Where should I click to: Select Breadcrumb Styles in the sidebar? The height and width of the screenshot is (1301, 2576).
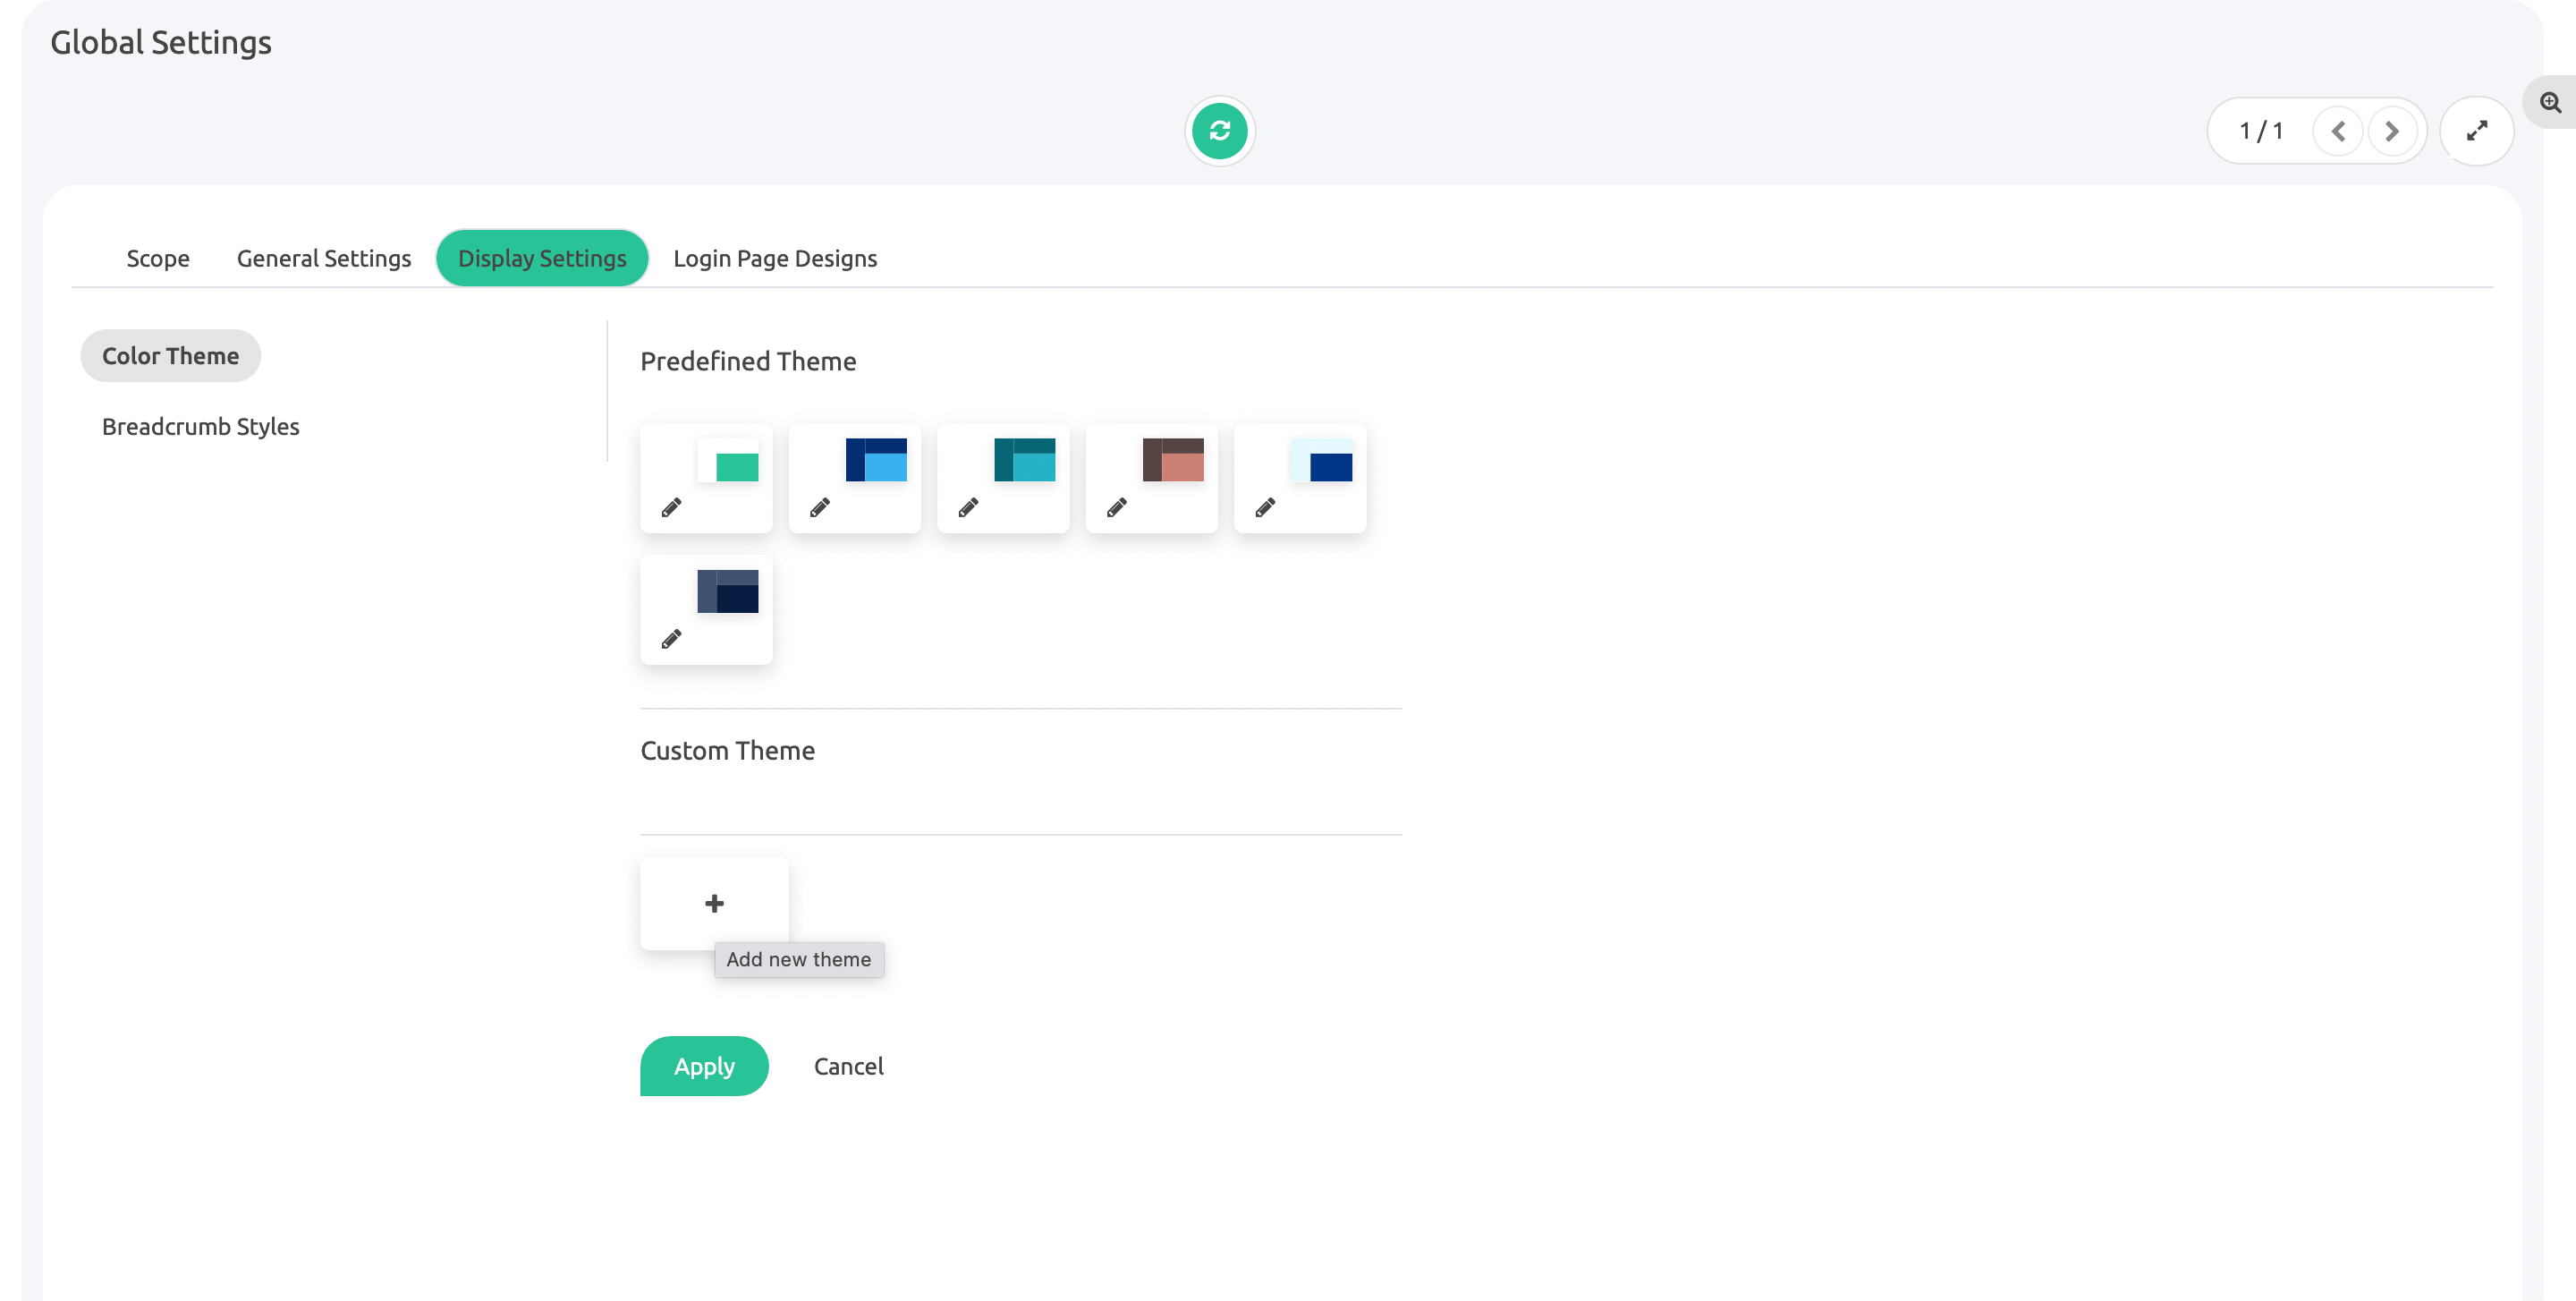point(200,426)
